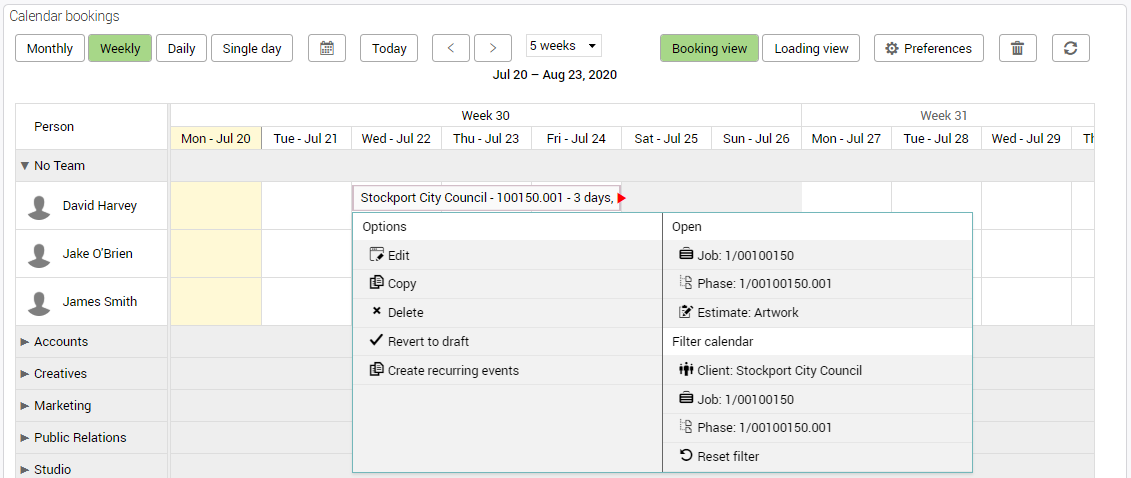Choose Revert to draft from context menu
Viewport: 1131px width, 478px height.
coord(428,341)
